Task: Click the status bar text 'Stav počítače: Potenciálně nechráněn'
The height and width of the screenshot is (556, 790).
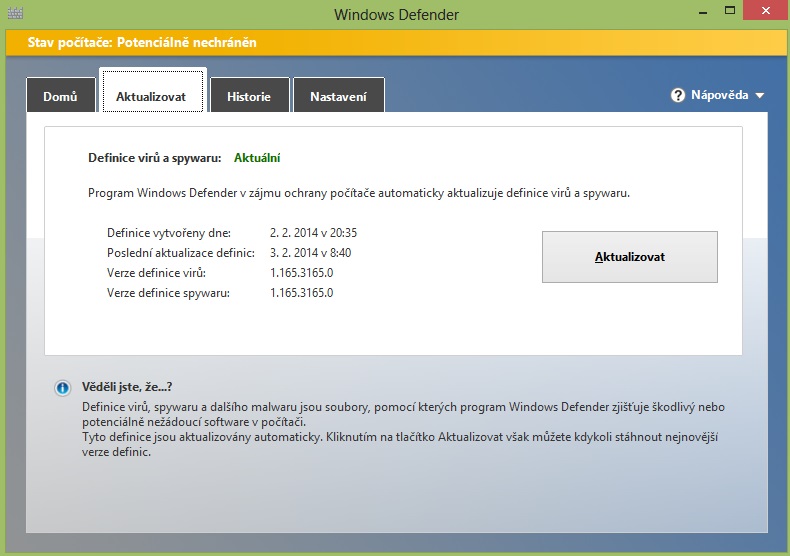Action: [142, 42]
